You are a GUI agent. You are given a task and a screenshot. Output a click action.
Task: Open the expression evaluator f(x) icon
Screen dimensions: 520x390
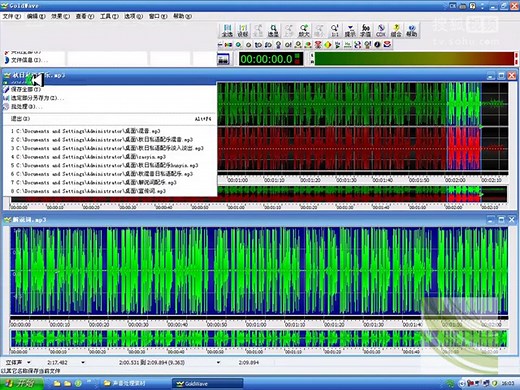pyautogui.click(x=365, y=31)
